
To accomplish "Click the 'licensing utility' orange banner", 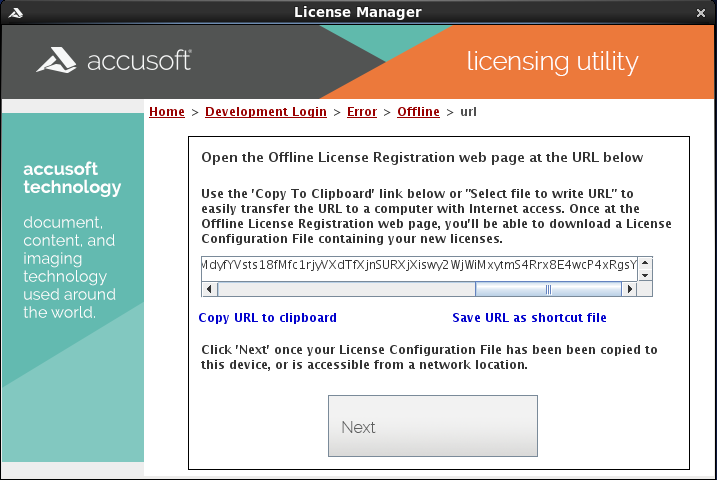I will coord(552,62).
